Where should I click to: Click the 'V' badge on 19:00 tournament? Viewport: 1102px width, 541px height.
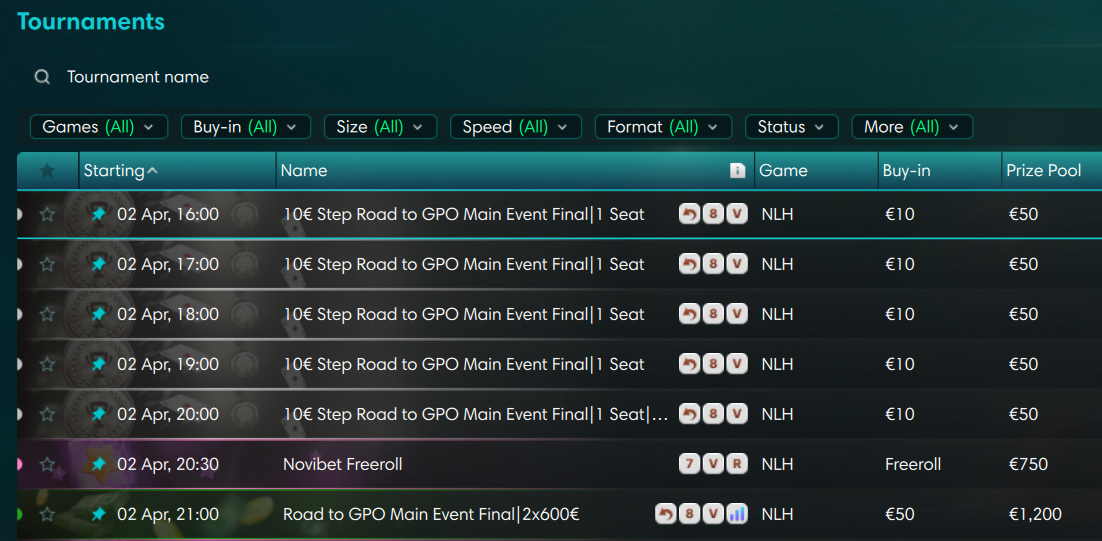click(x=737, y=364)
